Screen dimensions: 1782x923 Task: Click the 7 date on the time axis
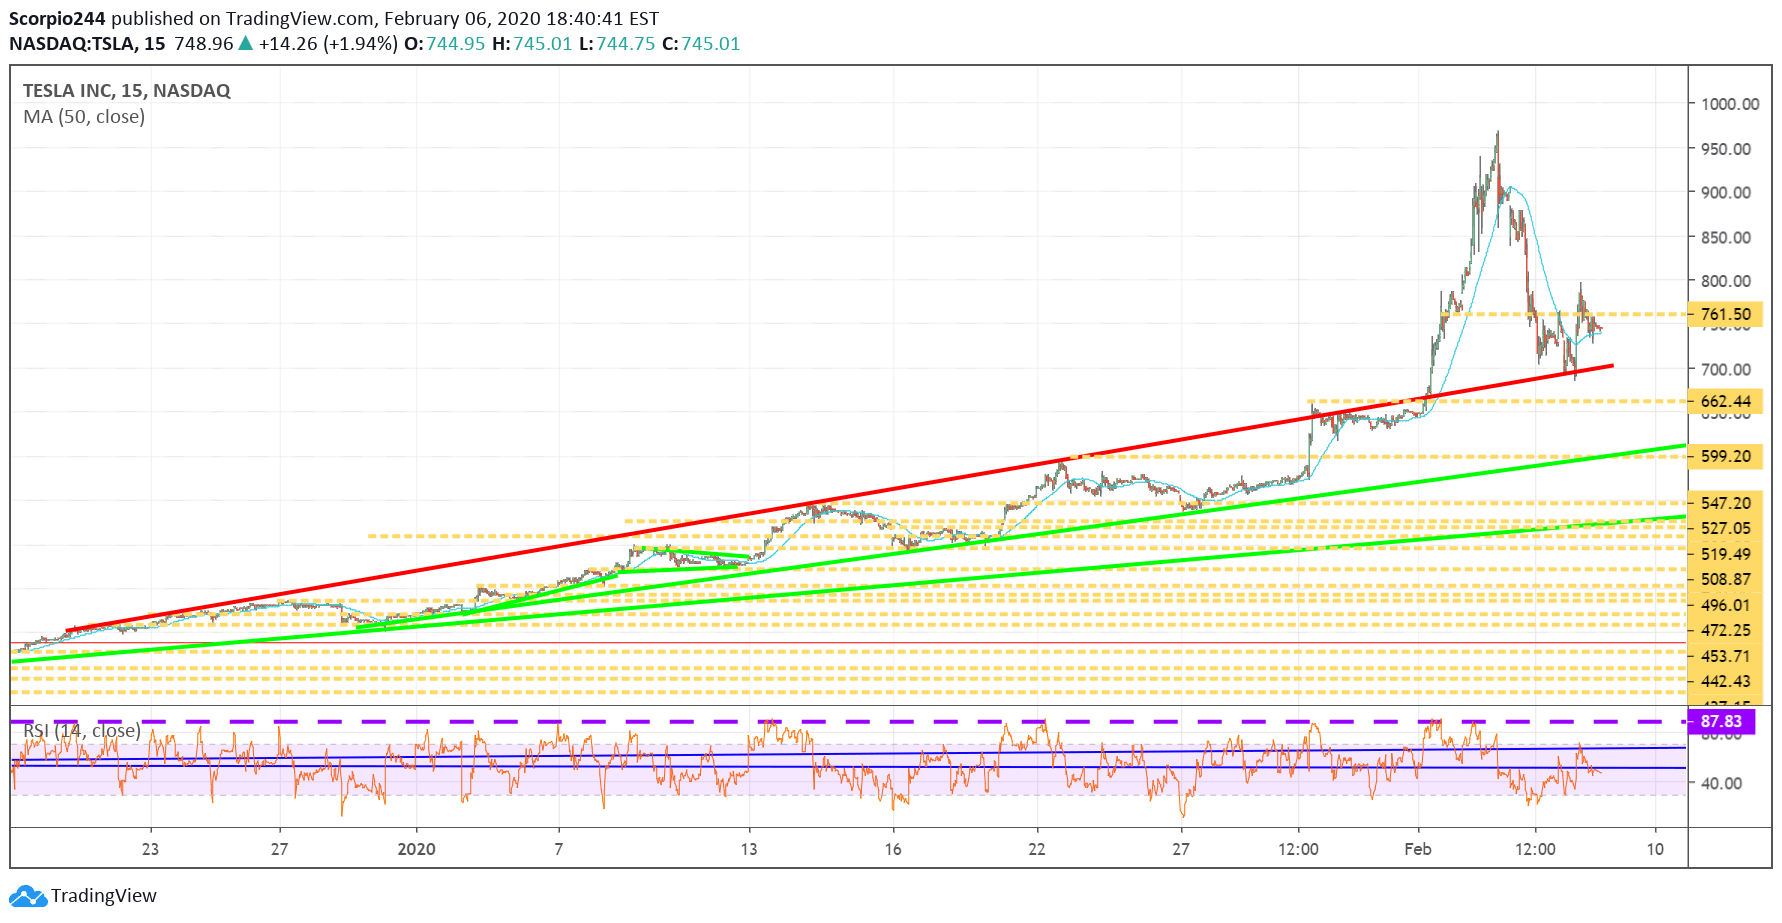[x=559, y=849]
